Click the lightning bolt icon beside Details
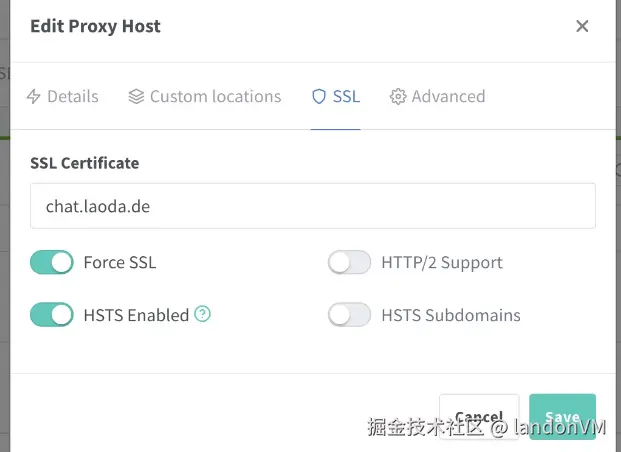Viewport: 621px width, 452px height. pyautogui.click(x=33, y=97)
